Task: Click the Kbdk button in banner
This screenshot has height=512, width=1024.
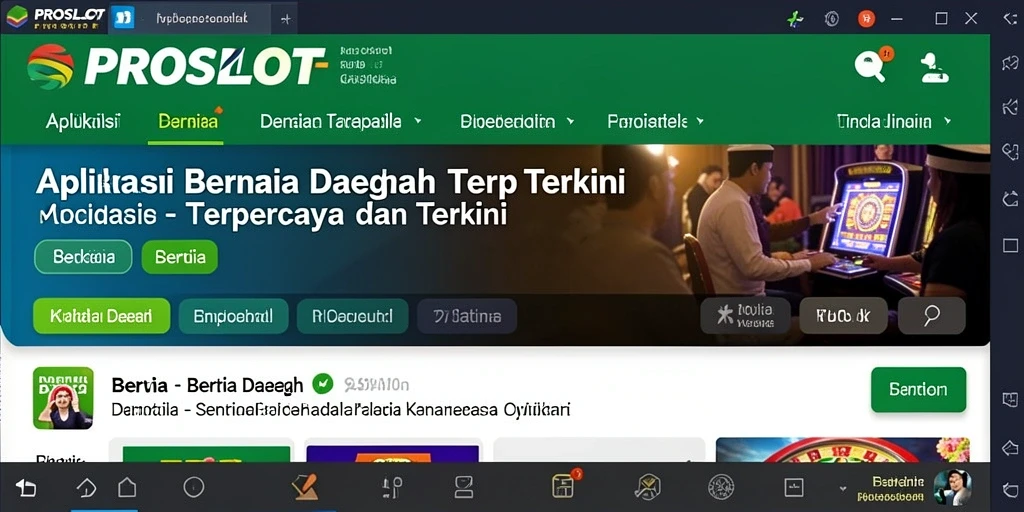Action: (x=843, y=316)
